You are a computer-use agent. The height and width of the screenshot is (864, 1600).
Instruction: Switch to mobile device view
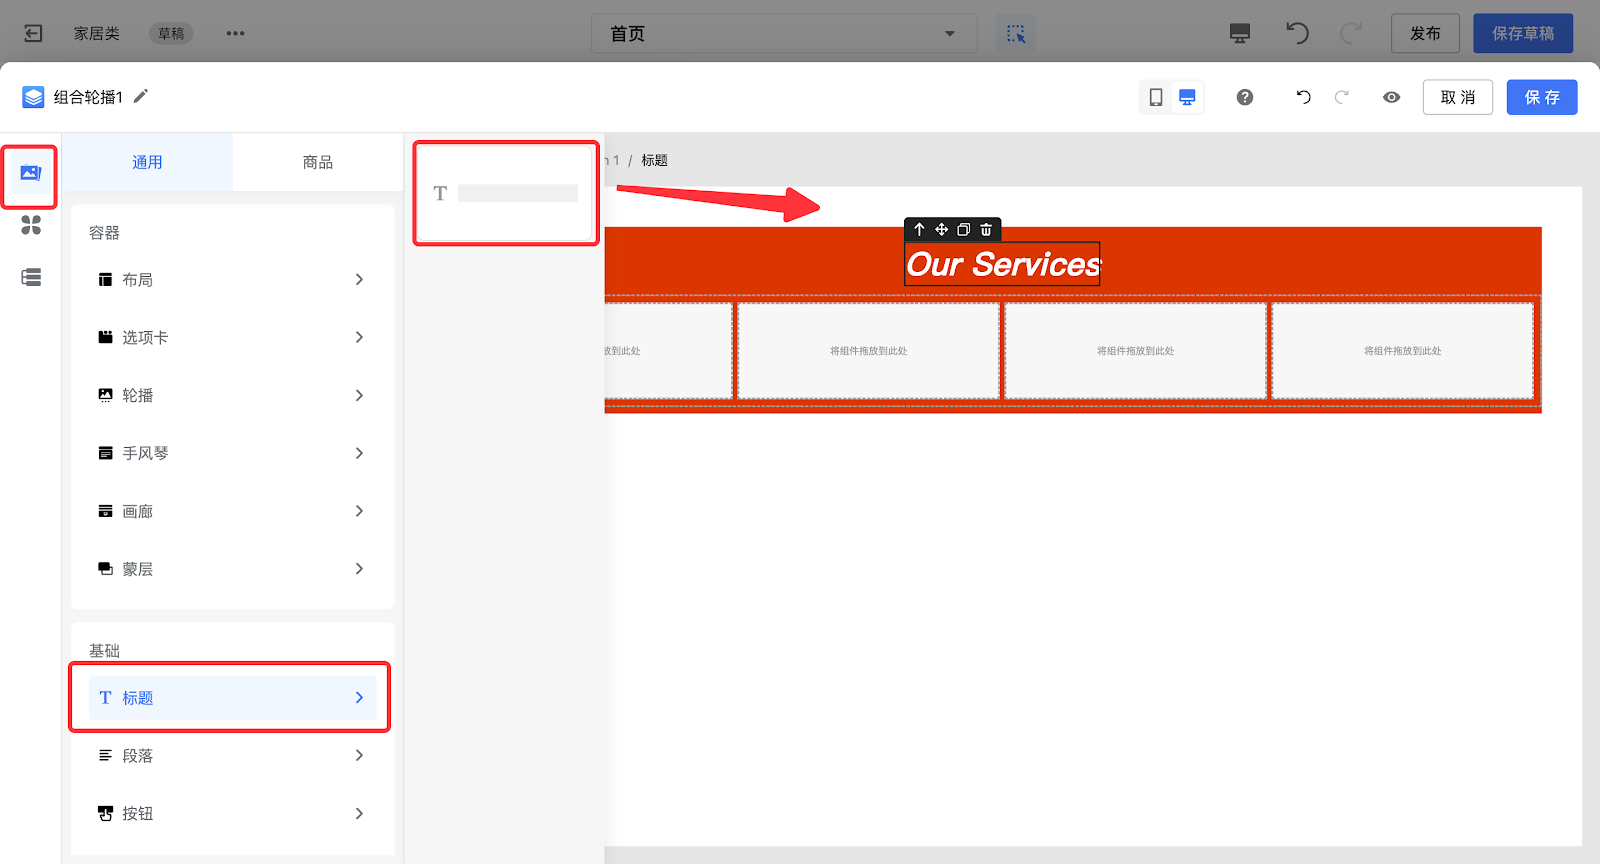1156,97
